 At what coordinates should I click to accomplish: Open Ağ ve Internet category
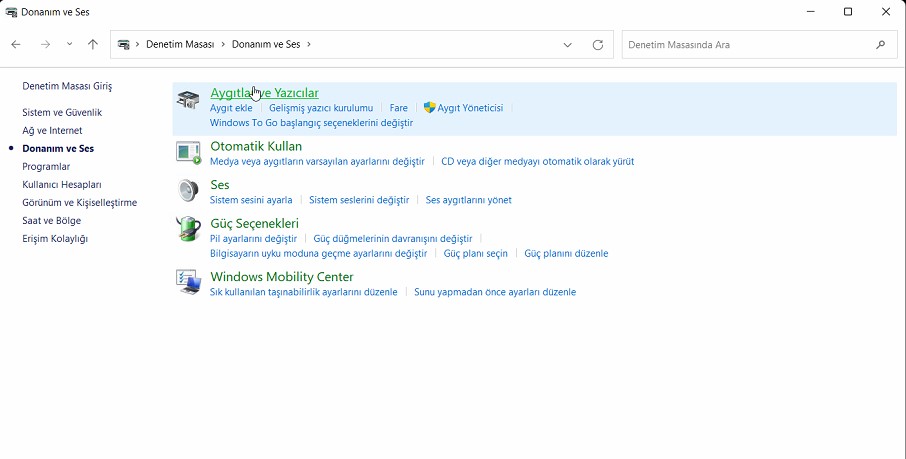[52, 131]
